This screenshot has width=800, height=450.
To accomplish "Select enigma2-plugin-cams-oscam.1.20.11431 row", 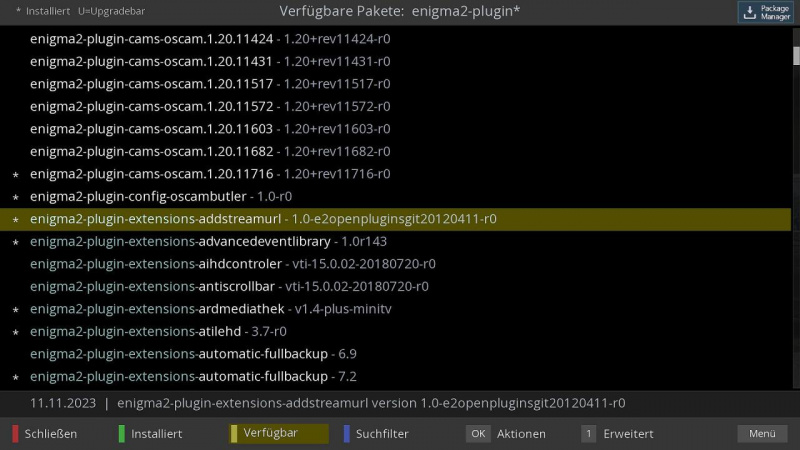I will pos(395,61).
